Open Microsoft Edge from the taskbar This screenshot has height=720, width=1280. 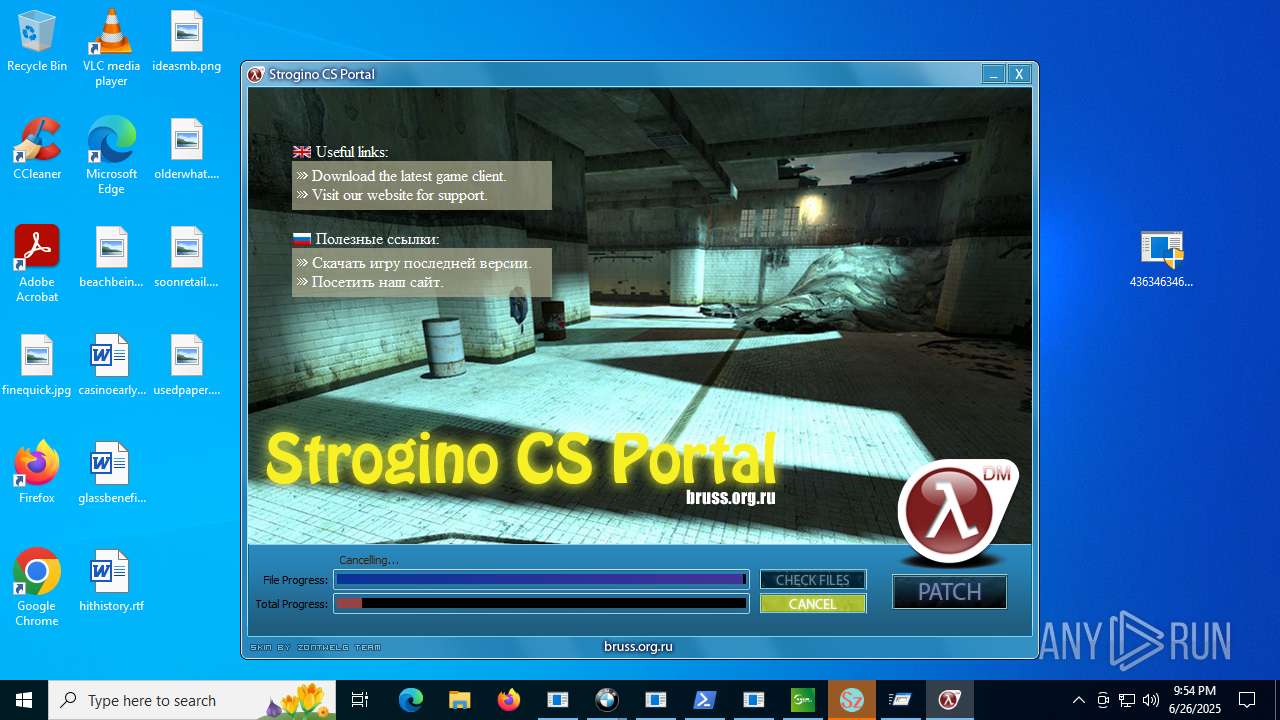pos(411,700)
